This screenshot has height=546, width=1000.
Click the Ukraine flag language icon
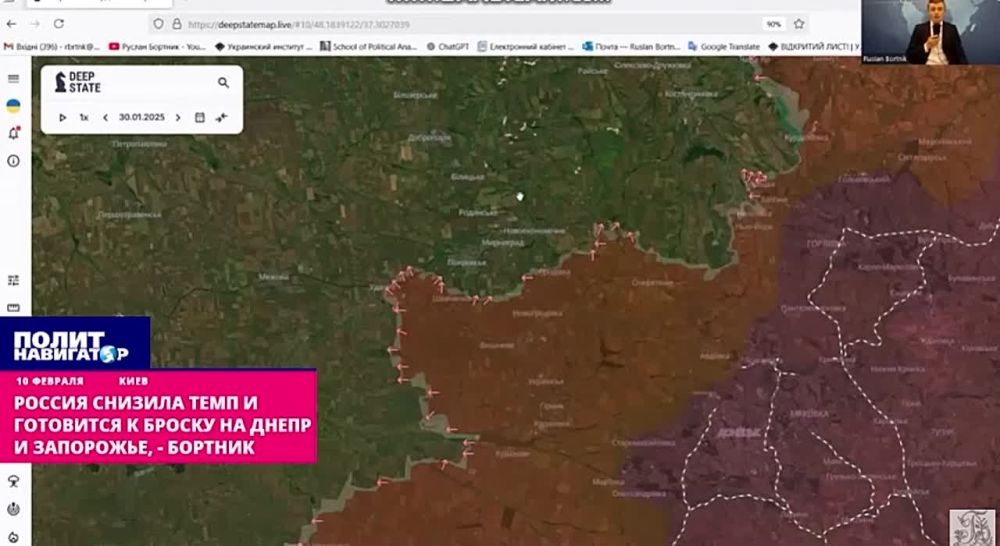[13, 106]
